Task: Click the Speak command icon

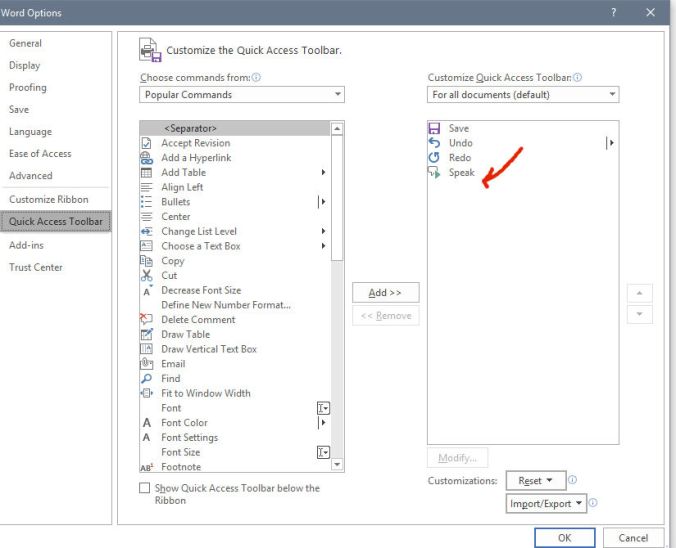Action: (x=434, y=173)
